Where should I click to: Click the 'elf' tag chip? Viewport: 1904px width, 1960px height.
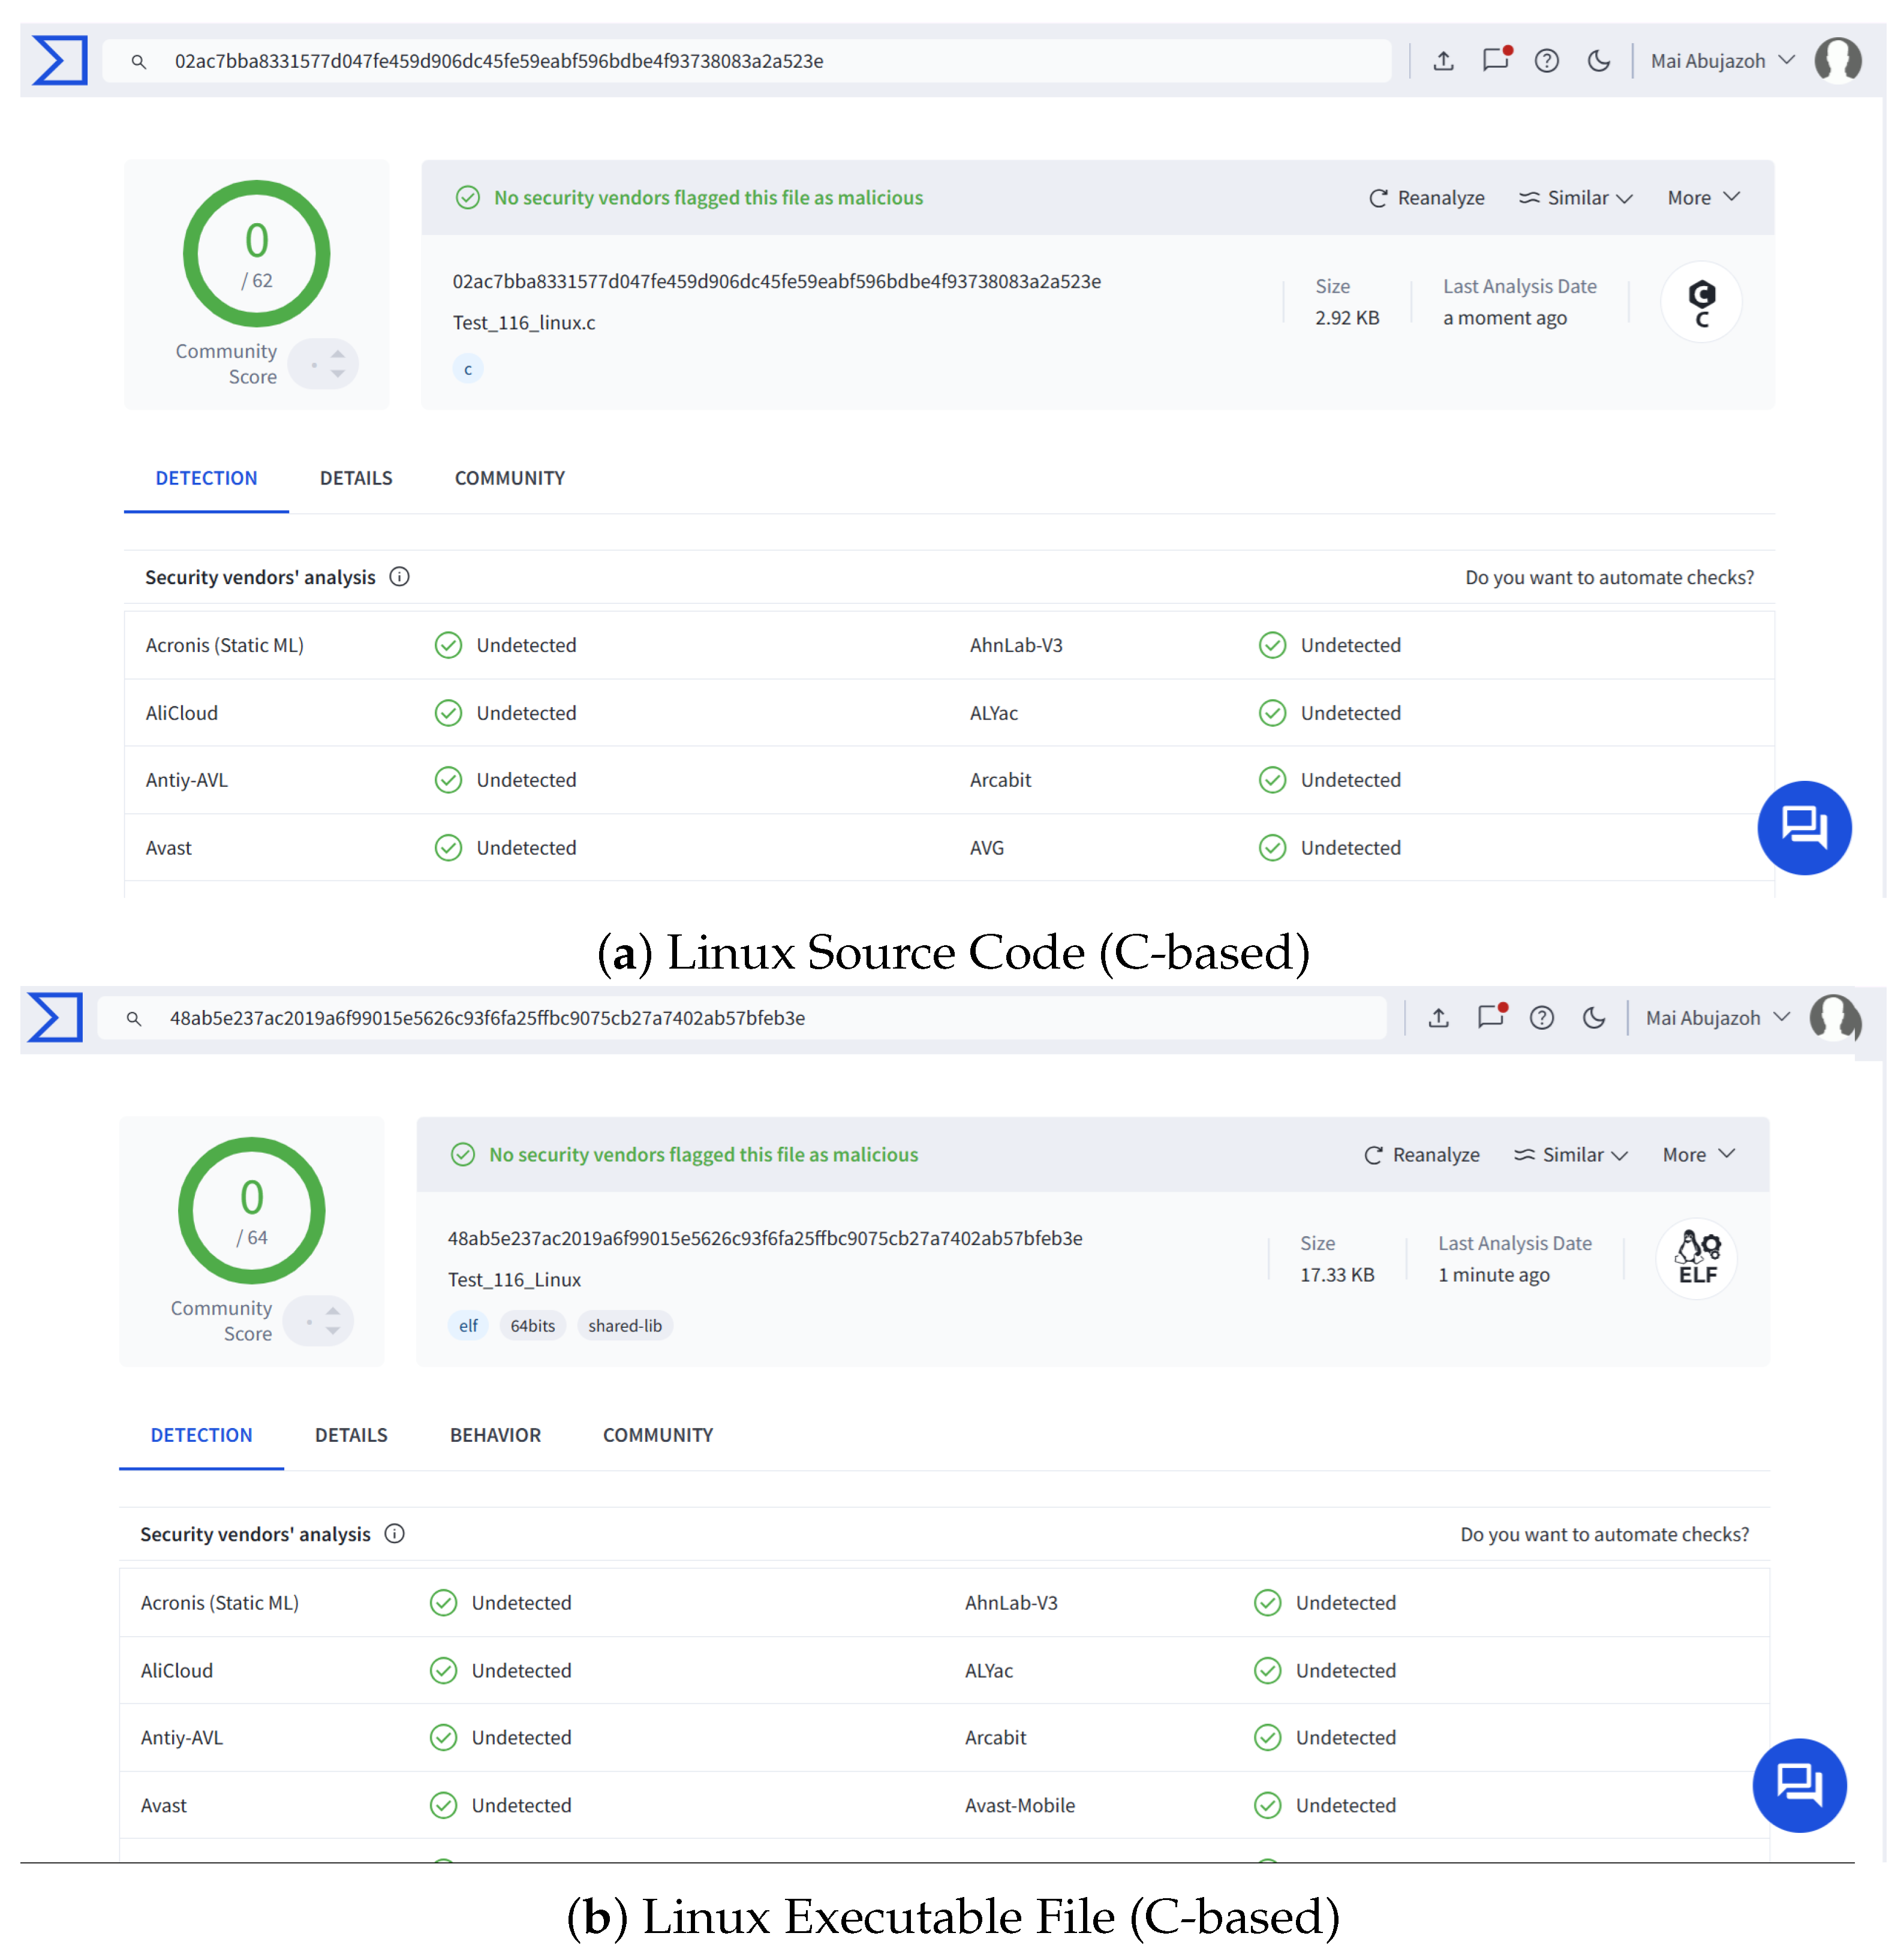point(468,1326)
